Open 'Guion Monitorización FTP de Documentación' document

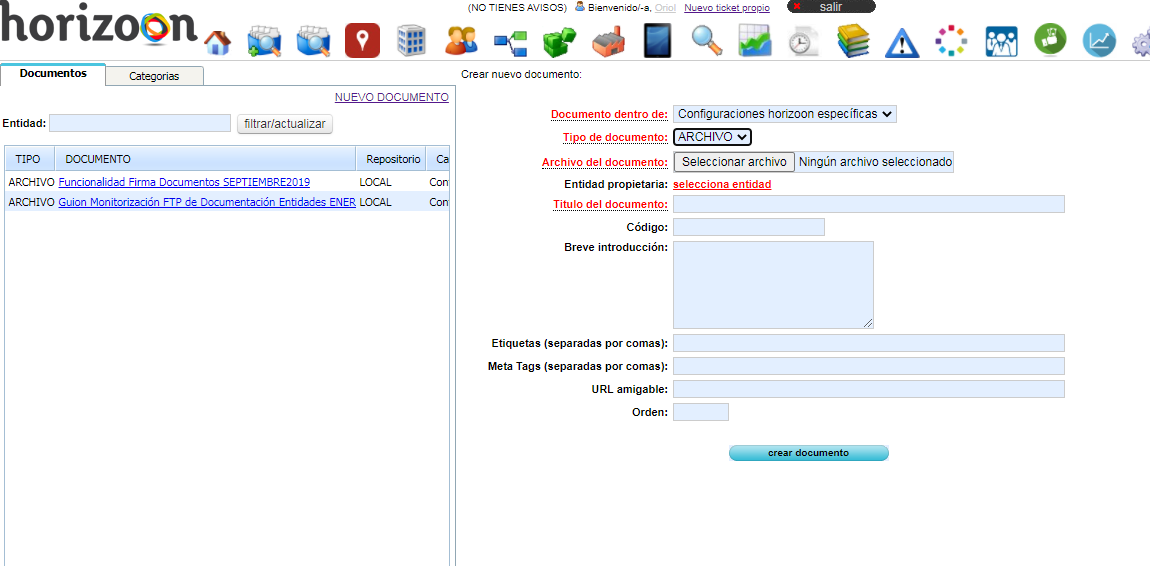click(x=208, y=202)
